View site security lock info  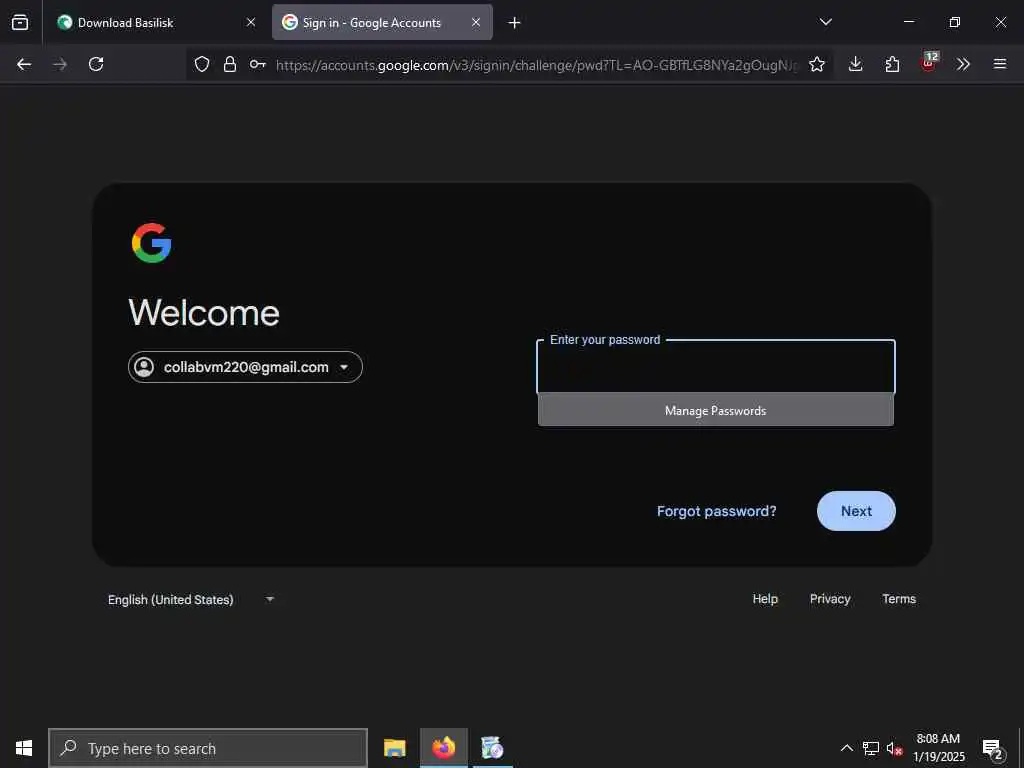pos(230,64)
